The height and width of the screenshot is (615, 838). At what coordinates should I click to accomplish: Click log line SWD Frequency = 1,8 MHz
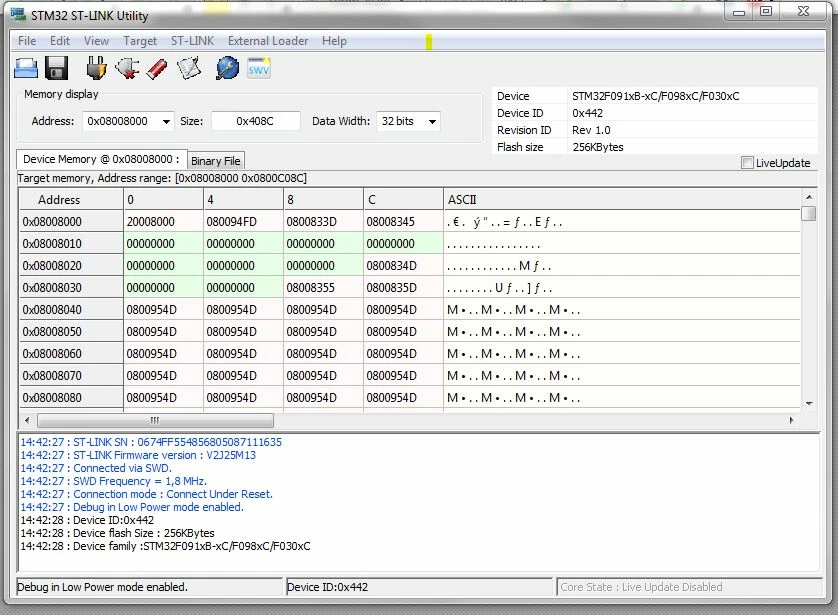113,481
